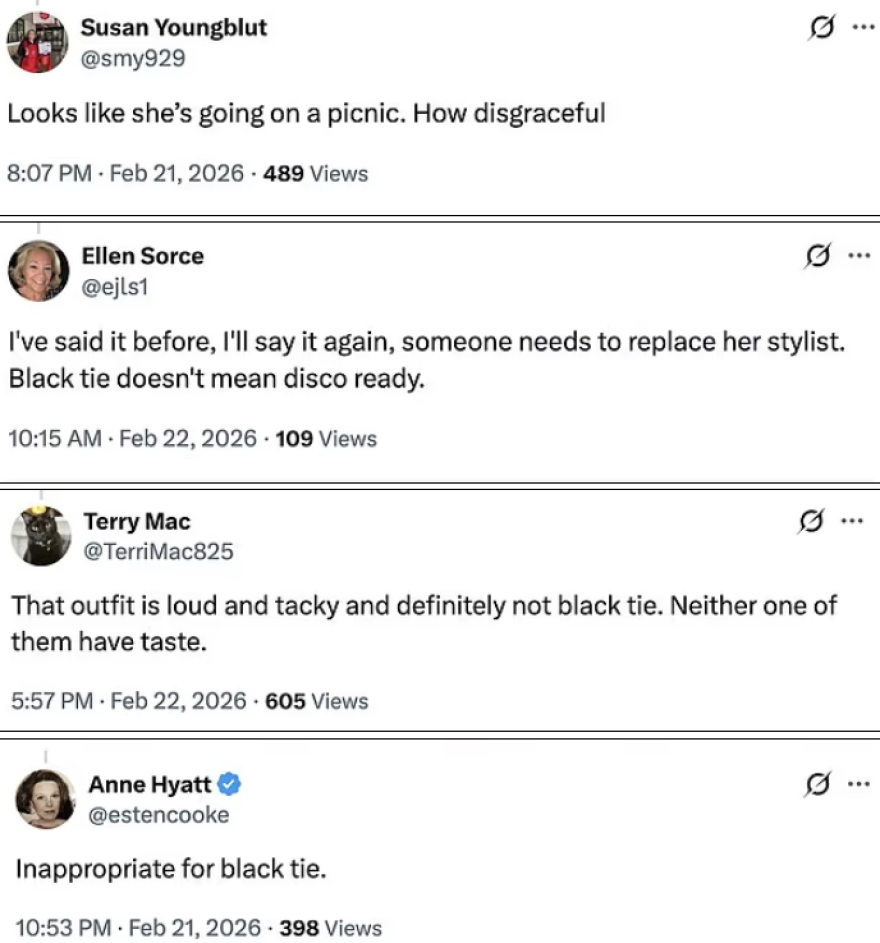Click the 8:07 PM Feb 21 timestamp

[x=125, y=173]
